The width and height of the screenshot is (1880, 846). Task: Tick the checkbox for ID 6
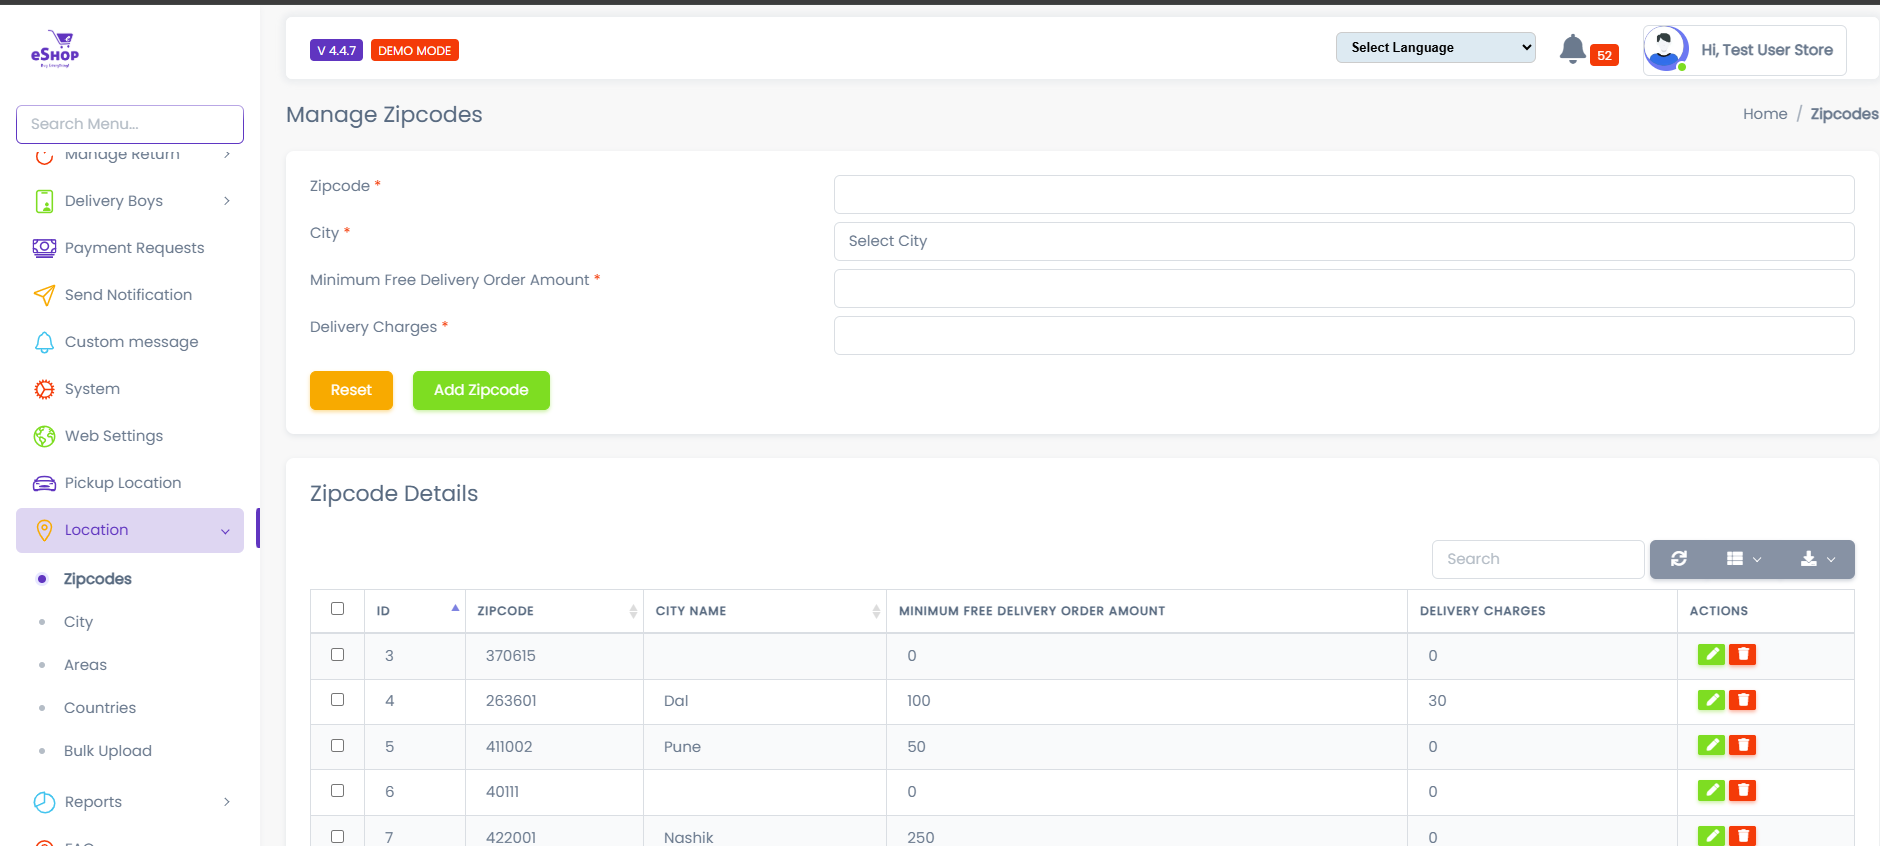[x=337, y=791]
